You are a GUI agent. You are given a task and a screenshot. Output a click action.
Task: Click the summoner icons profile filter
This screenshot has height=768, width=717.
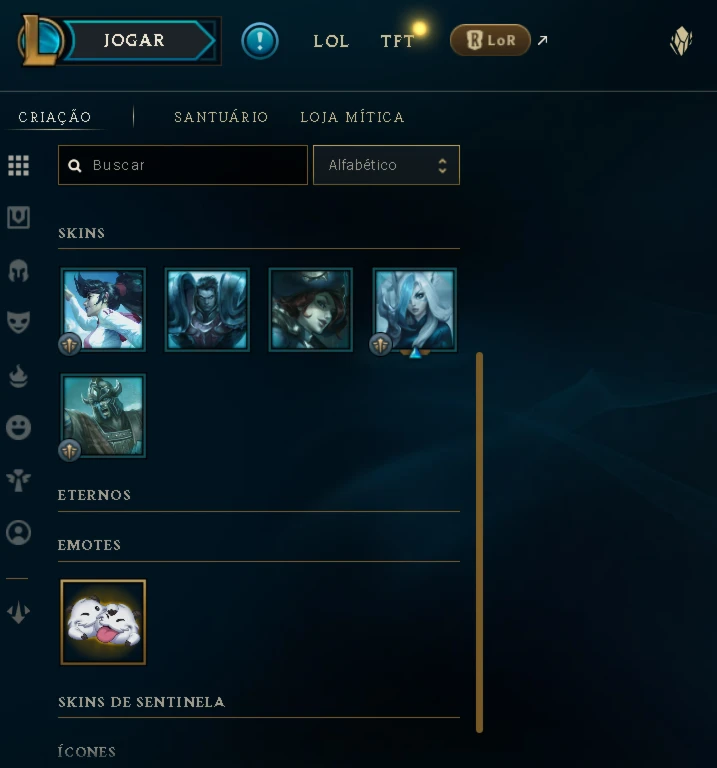(19, 532)
